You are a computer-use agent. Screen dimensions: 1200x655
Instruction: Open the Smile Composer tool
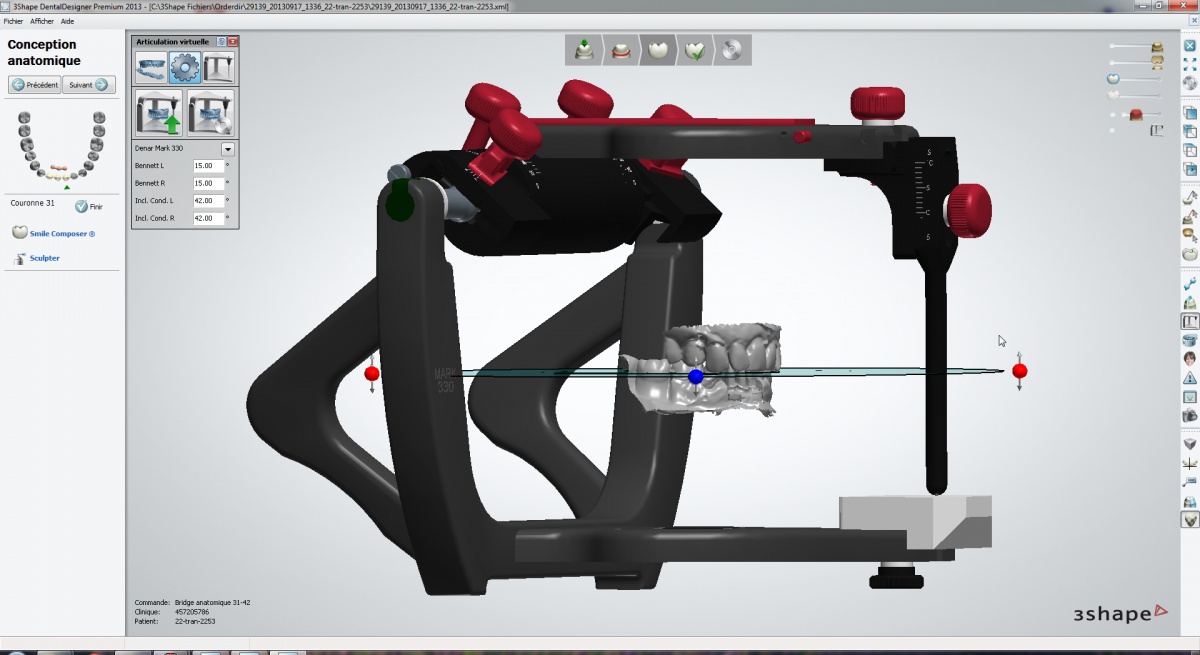(x=54, y=233)
